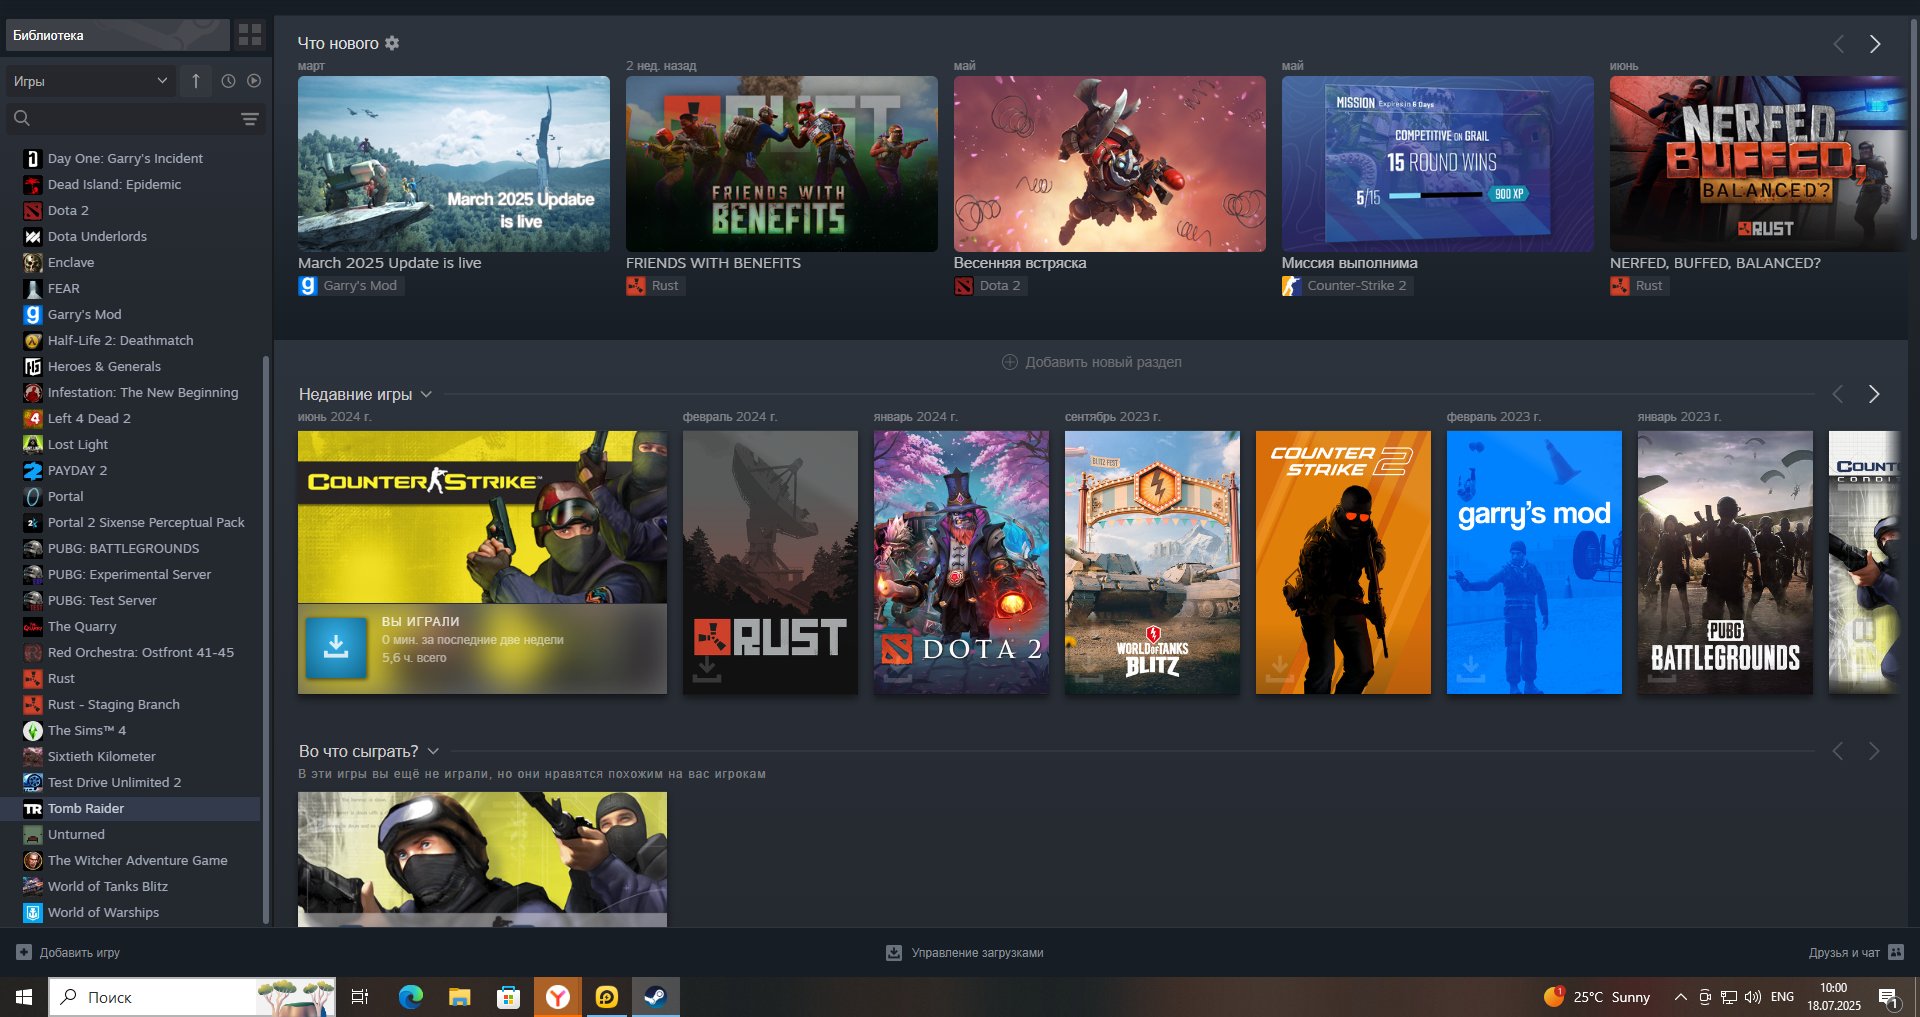Select Tomb Raider in library list
1920x1017 pixels.
click(132, 808)
